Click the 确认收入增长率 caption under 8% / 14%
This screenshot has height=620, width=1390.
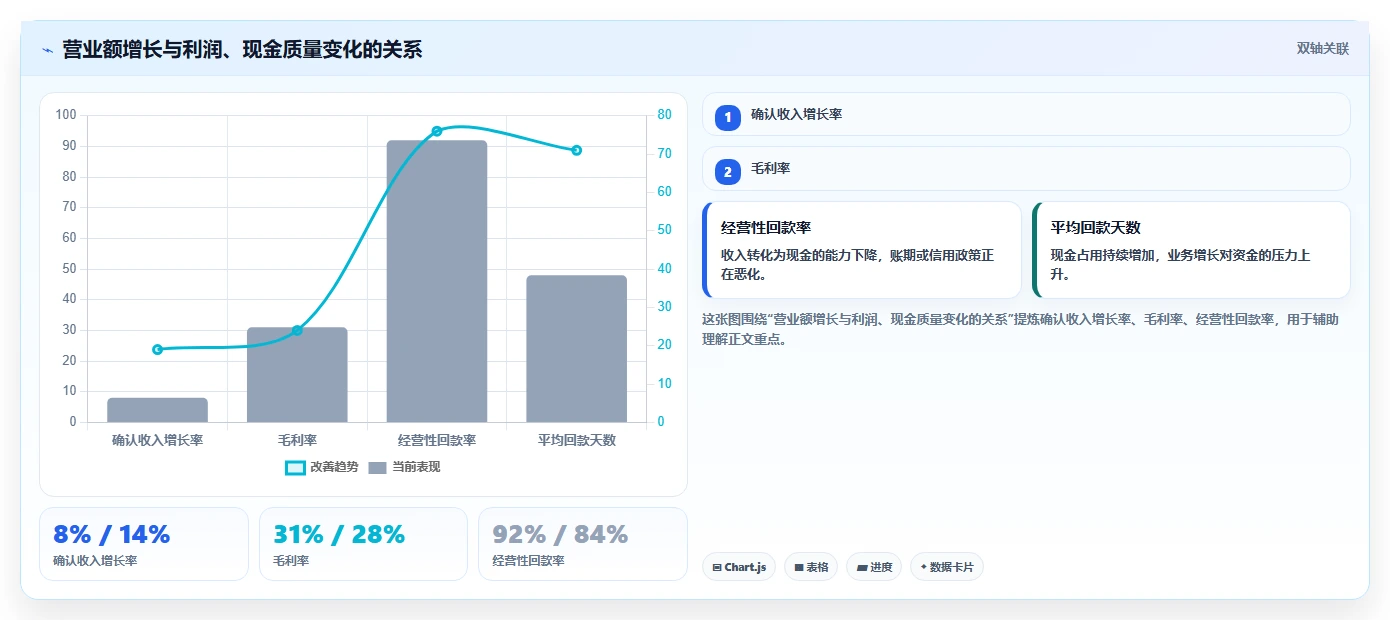pos(95,561)
